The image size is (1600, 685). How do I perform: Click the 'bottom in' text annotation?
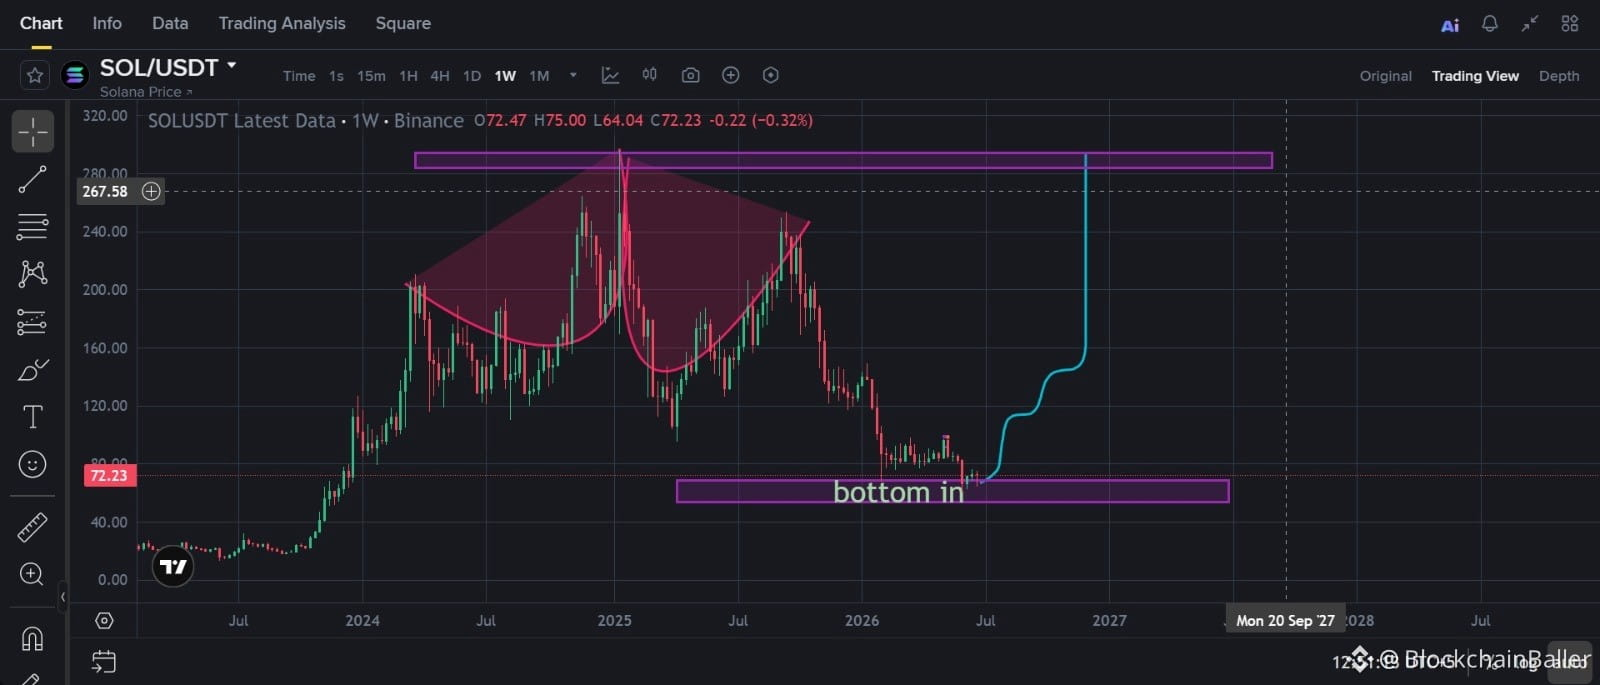[x=898, y=492]
